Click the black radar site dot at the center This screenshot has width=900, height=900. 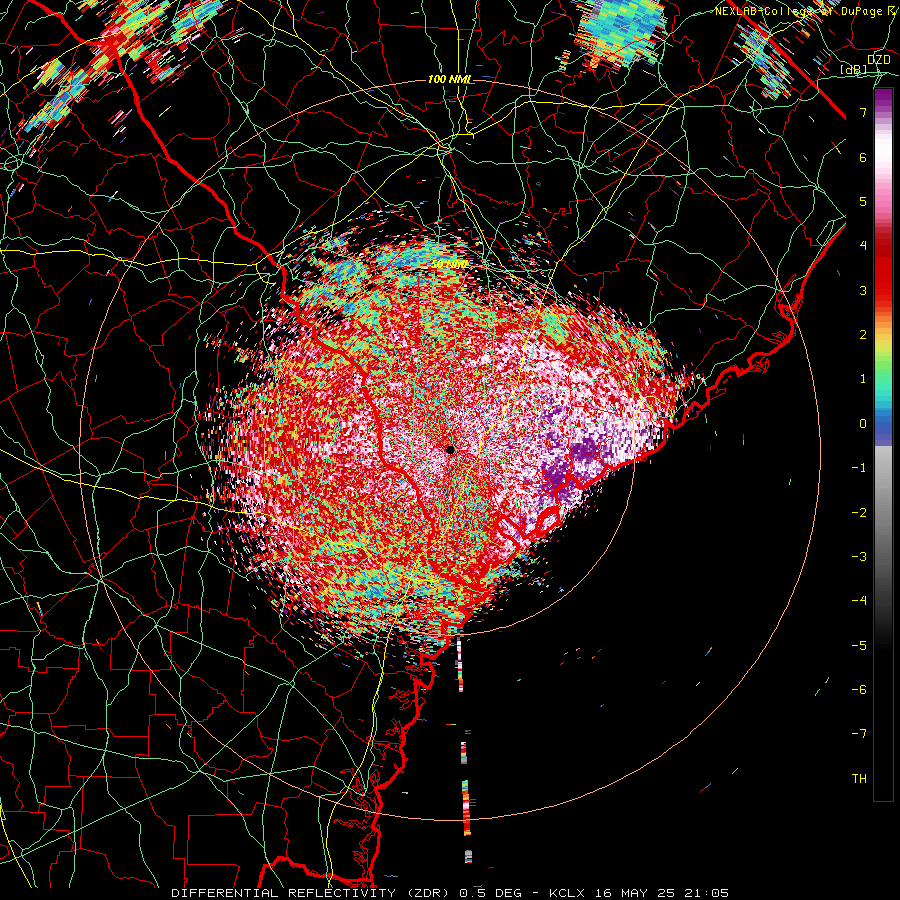(x=451, y=449)
